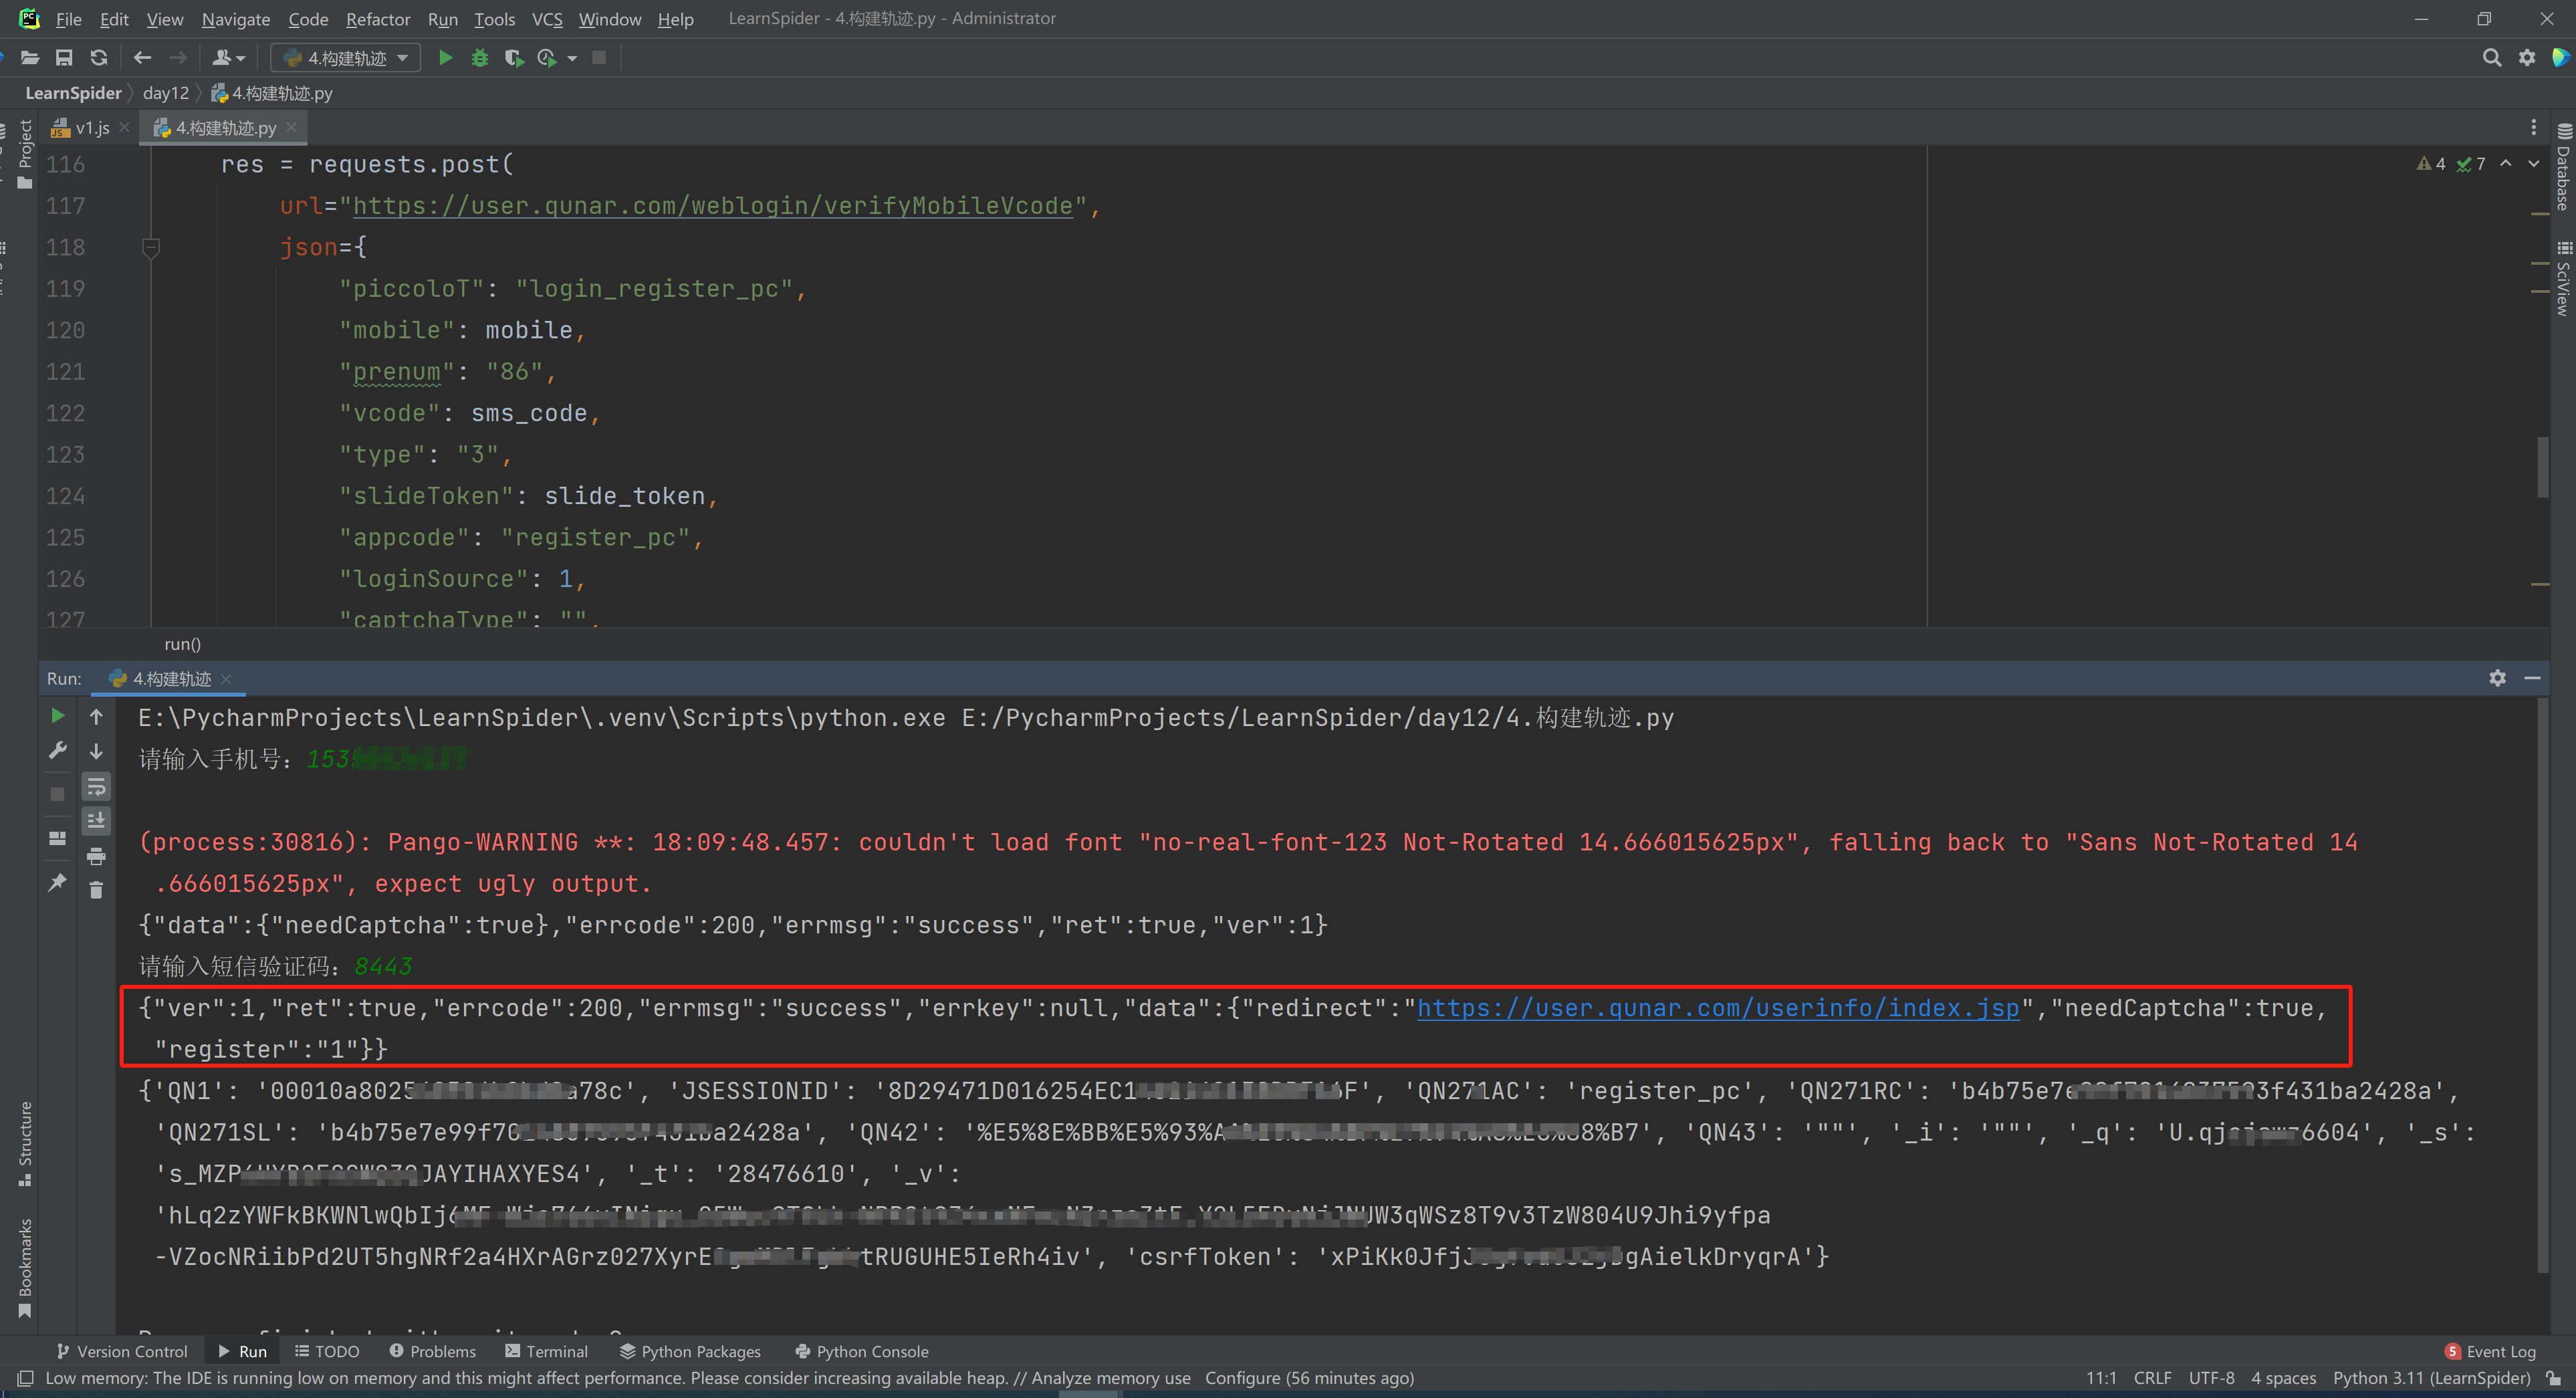Expand the profiler run options dropdown arrow

coord(572,58)
